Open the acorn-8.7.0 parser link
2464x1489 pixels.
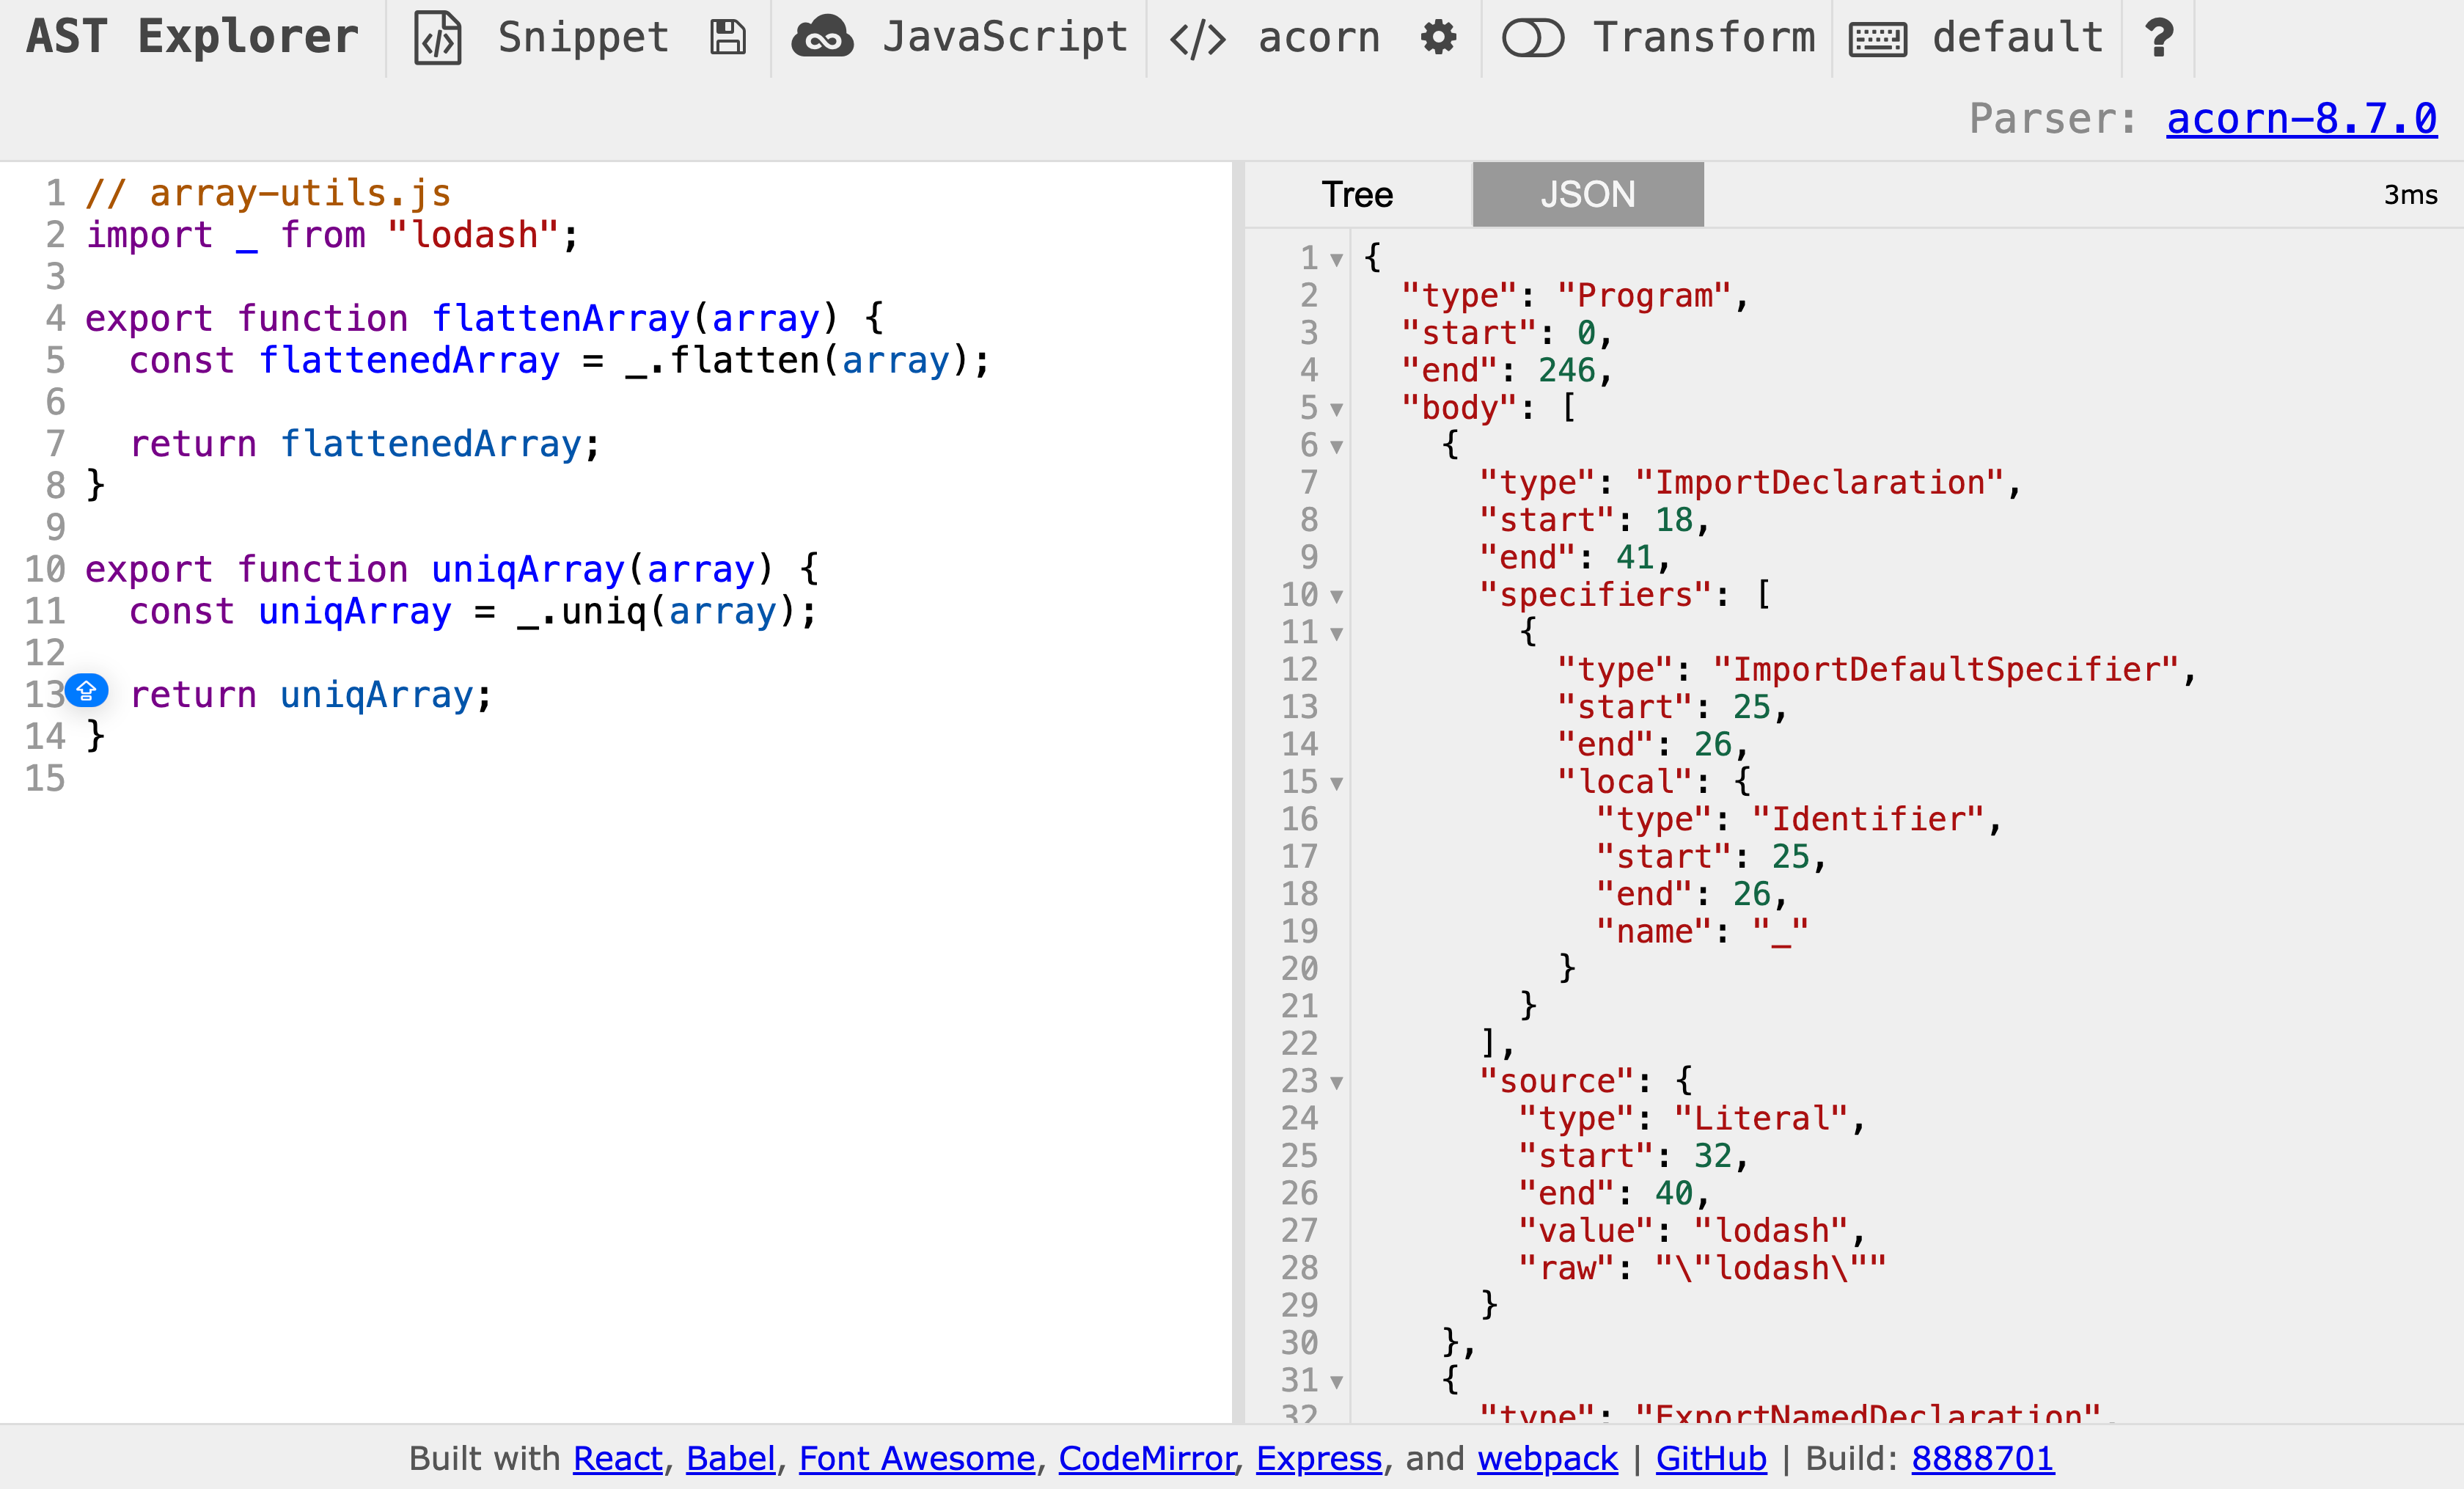2301,118
